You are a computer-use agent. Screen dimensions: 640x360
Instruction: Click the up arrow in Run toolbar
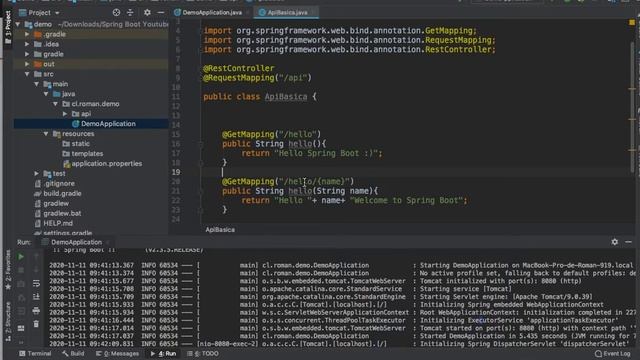[x=36, y=256]
